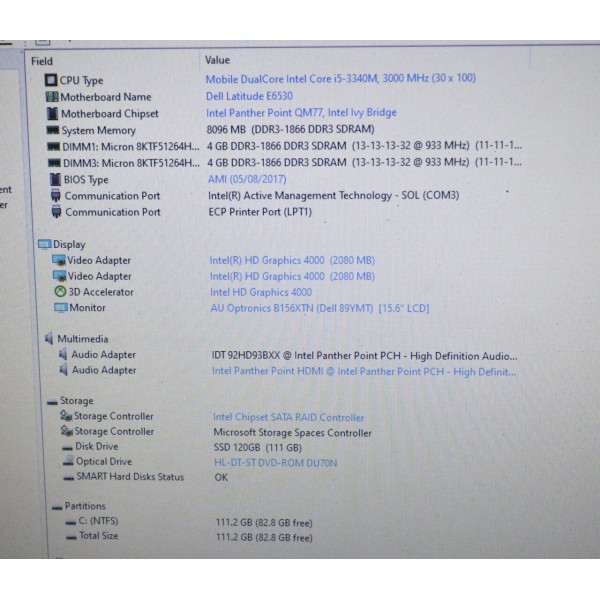Select the Multimedia group label
Screen dimensions: 600x600
click(83, 339)
